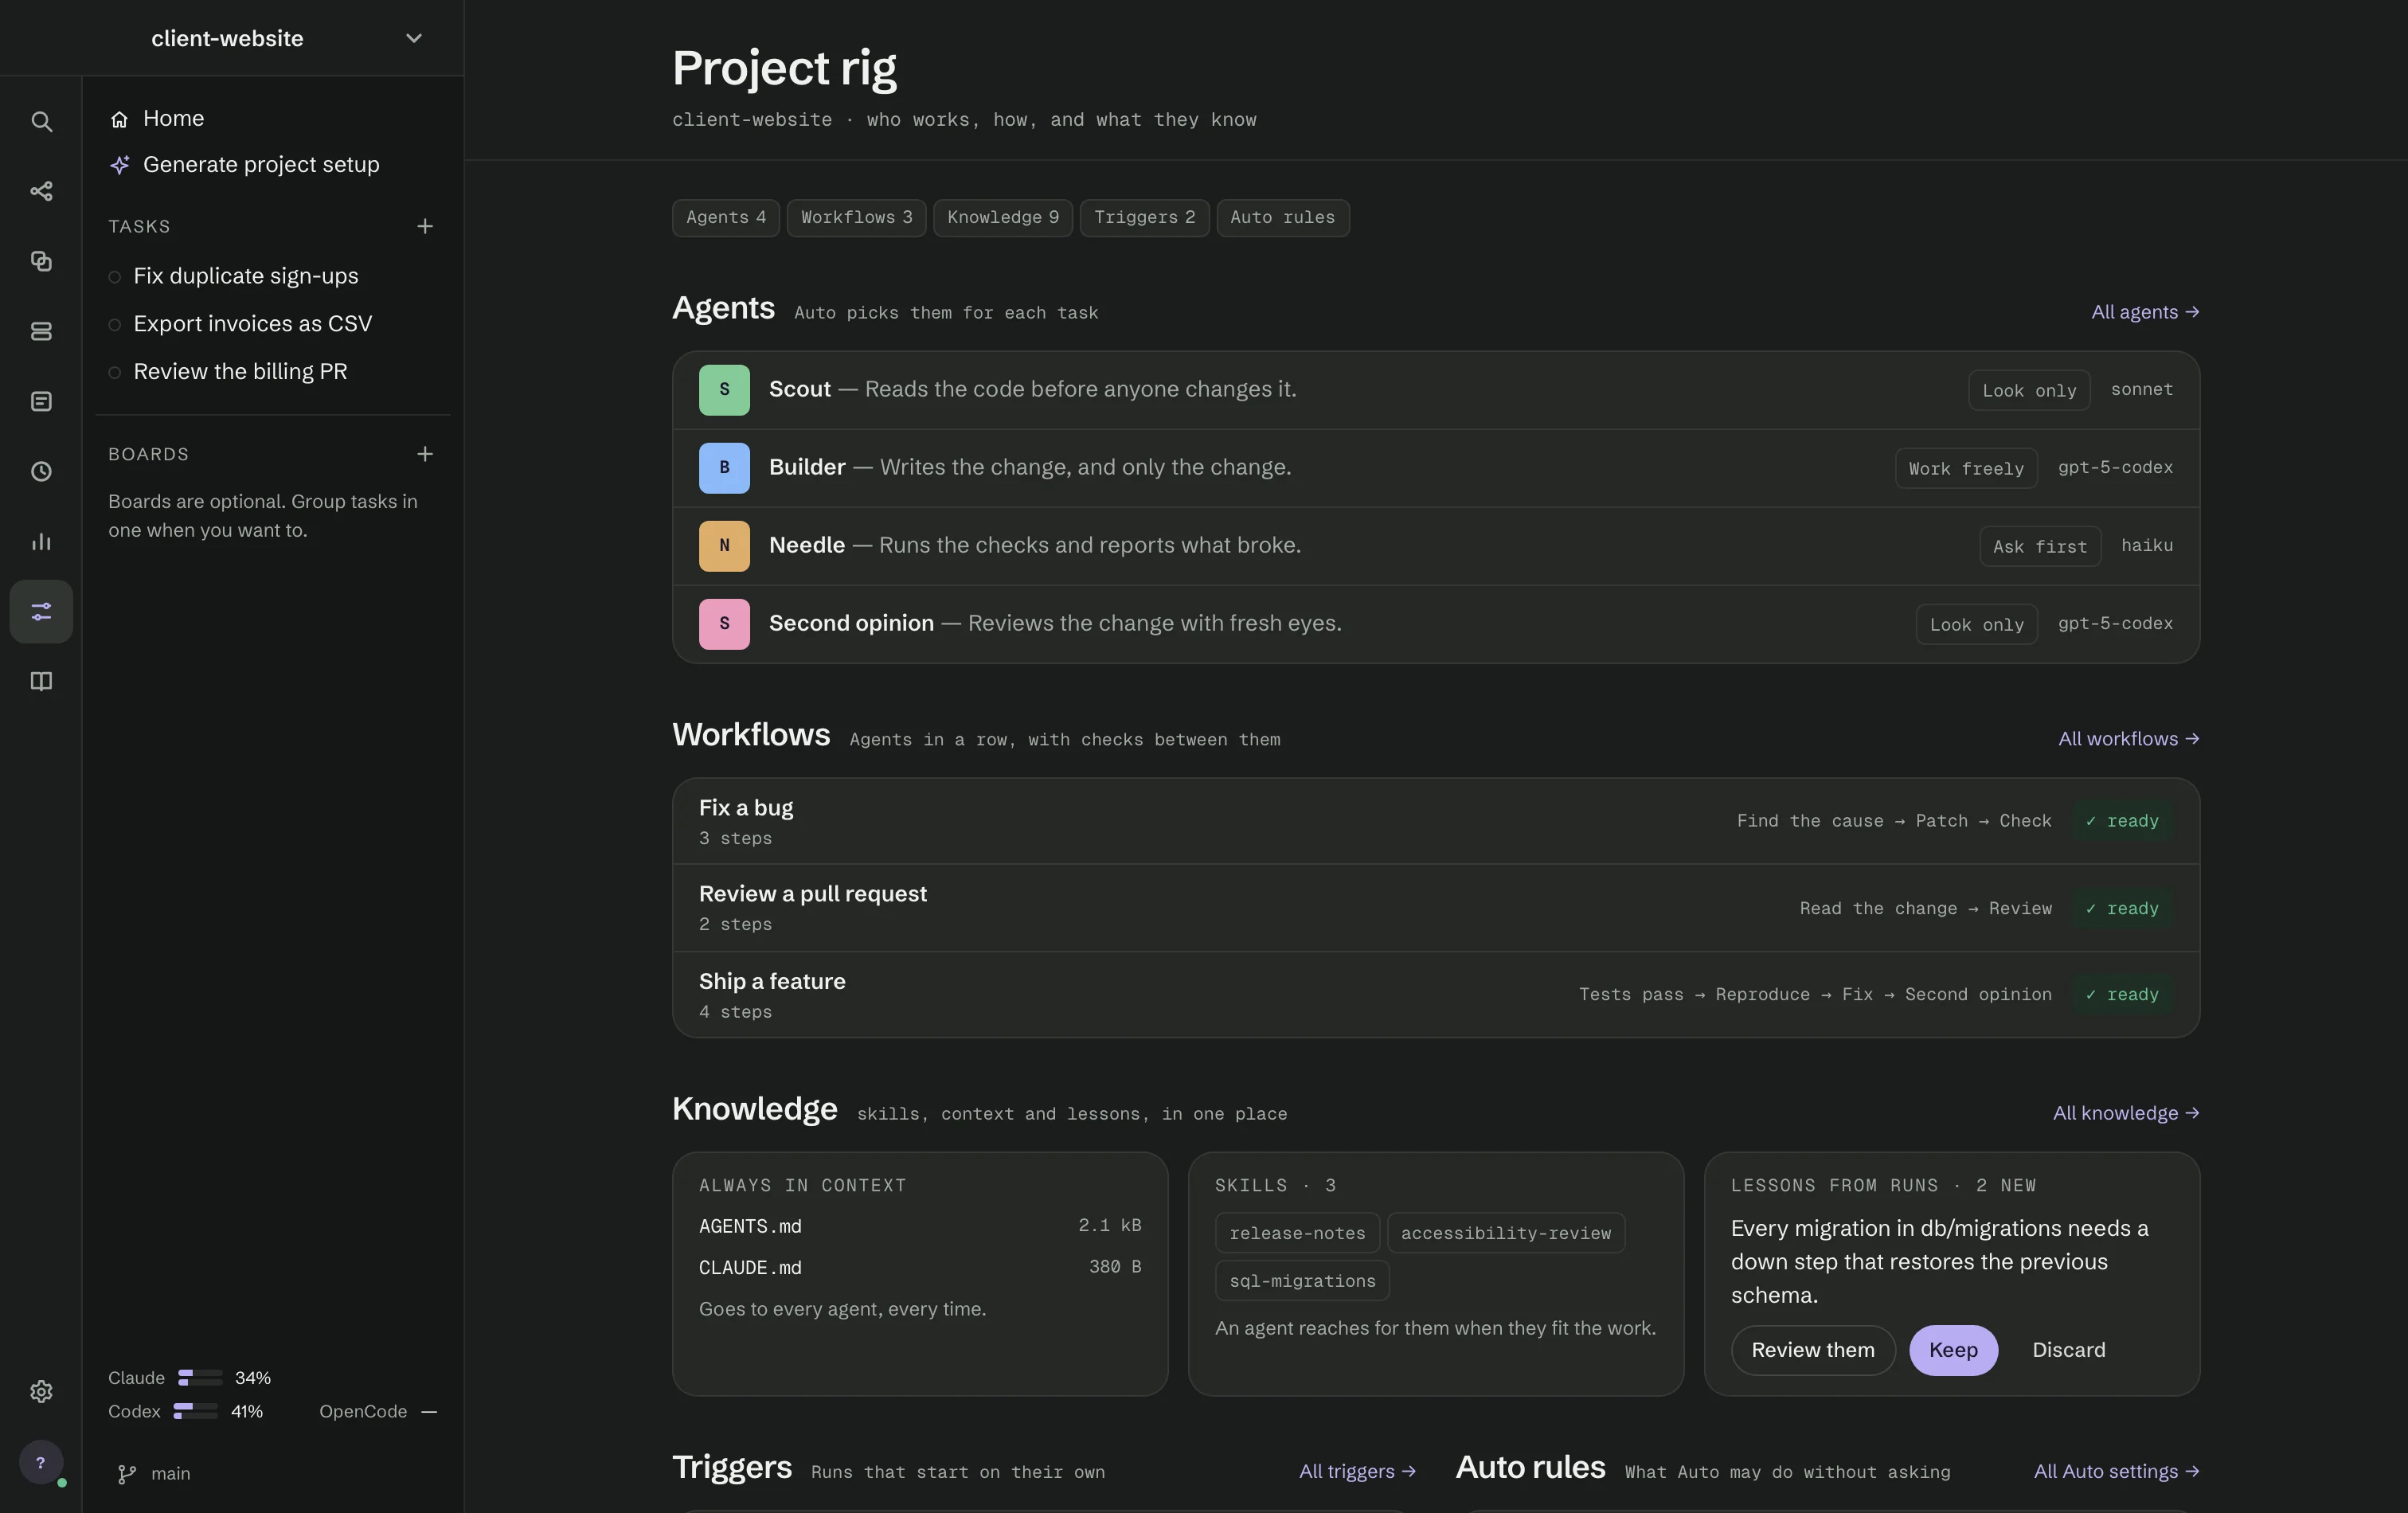
Task: Discard the migration lesson
Action: [2068, 1350]
